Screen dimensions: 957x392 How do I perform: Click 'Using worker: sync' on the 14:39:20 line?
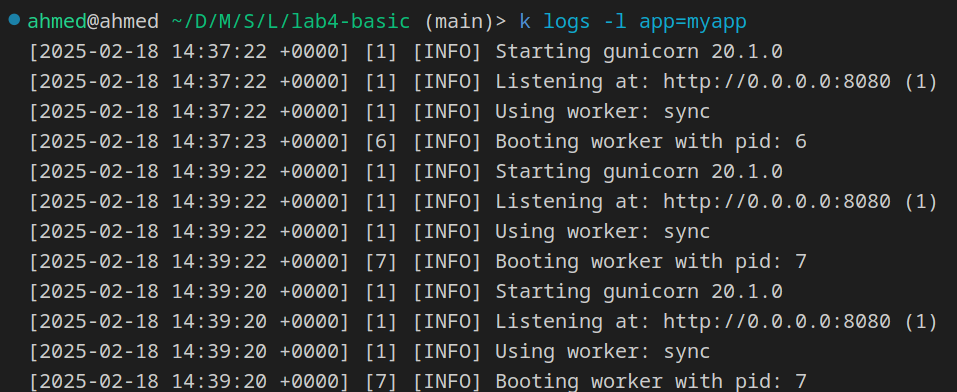coord(602,351)
